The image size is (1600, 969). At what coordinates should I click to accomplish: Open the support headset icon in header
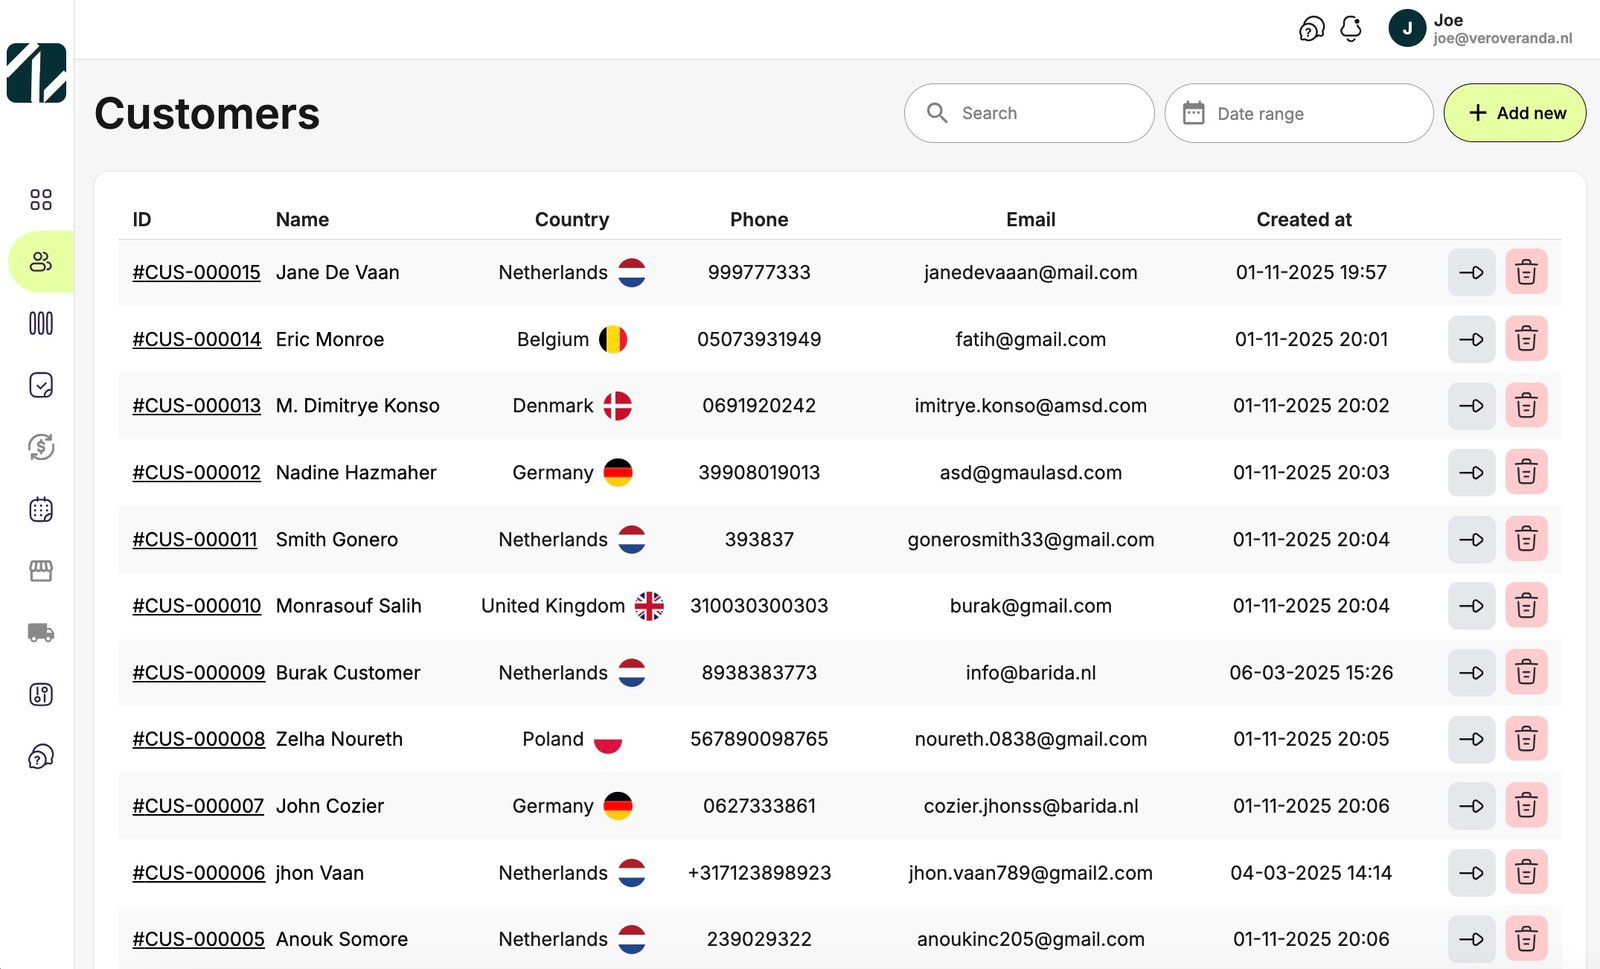click(x=1311, y=29)
